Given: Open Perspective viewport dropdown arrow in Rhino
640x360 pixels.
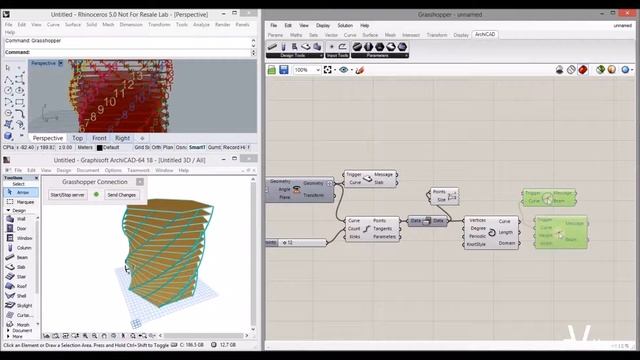Looking at the screenshot, I should point(60,63).
